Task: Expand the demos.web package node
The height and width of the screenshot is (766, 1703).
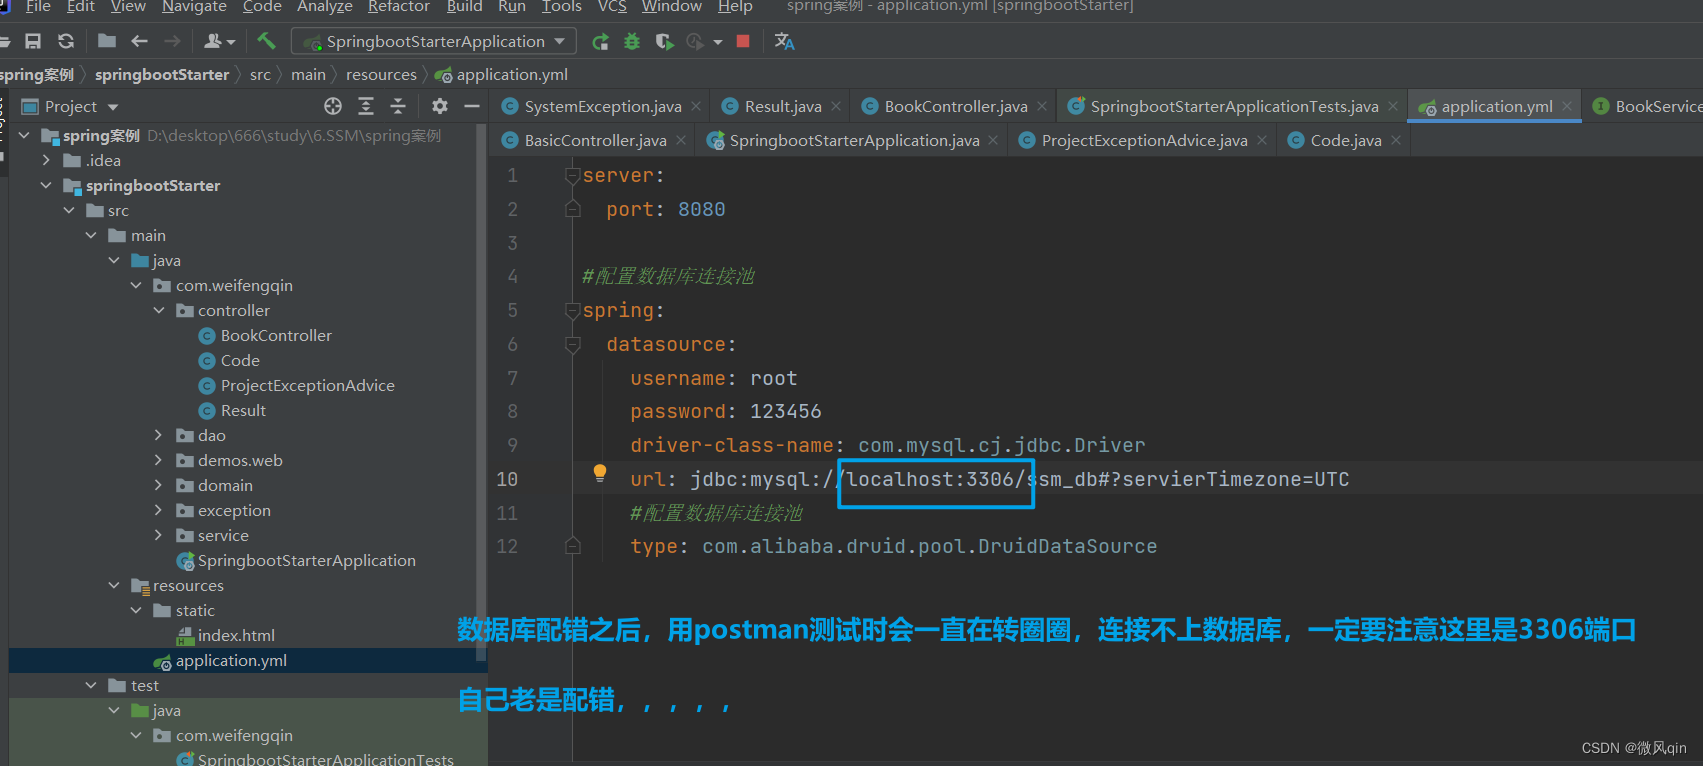Action: click(x=159, y=460)
